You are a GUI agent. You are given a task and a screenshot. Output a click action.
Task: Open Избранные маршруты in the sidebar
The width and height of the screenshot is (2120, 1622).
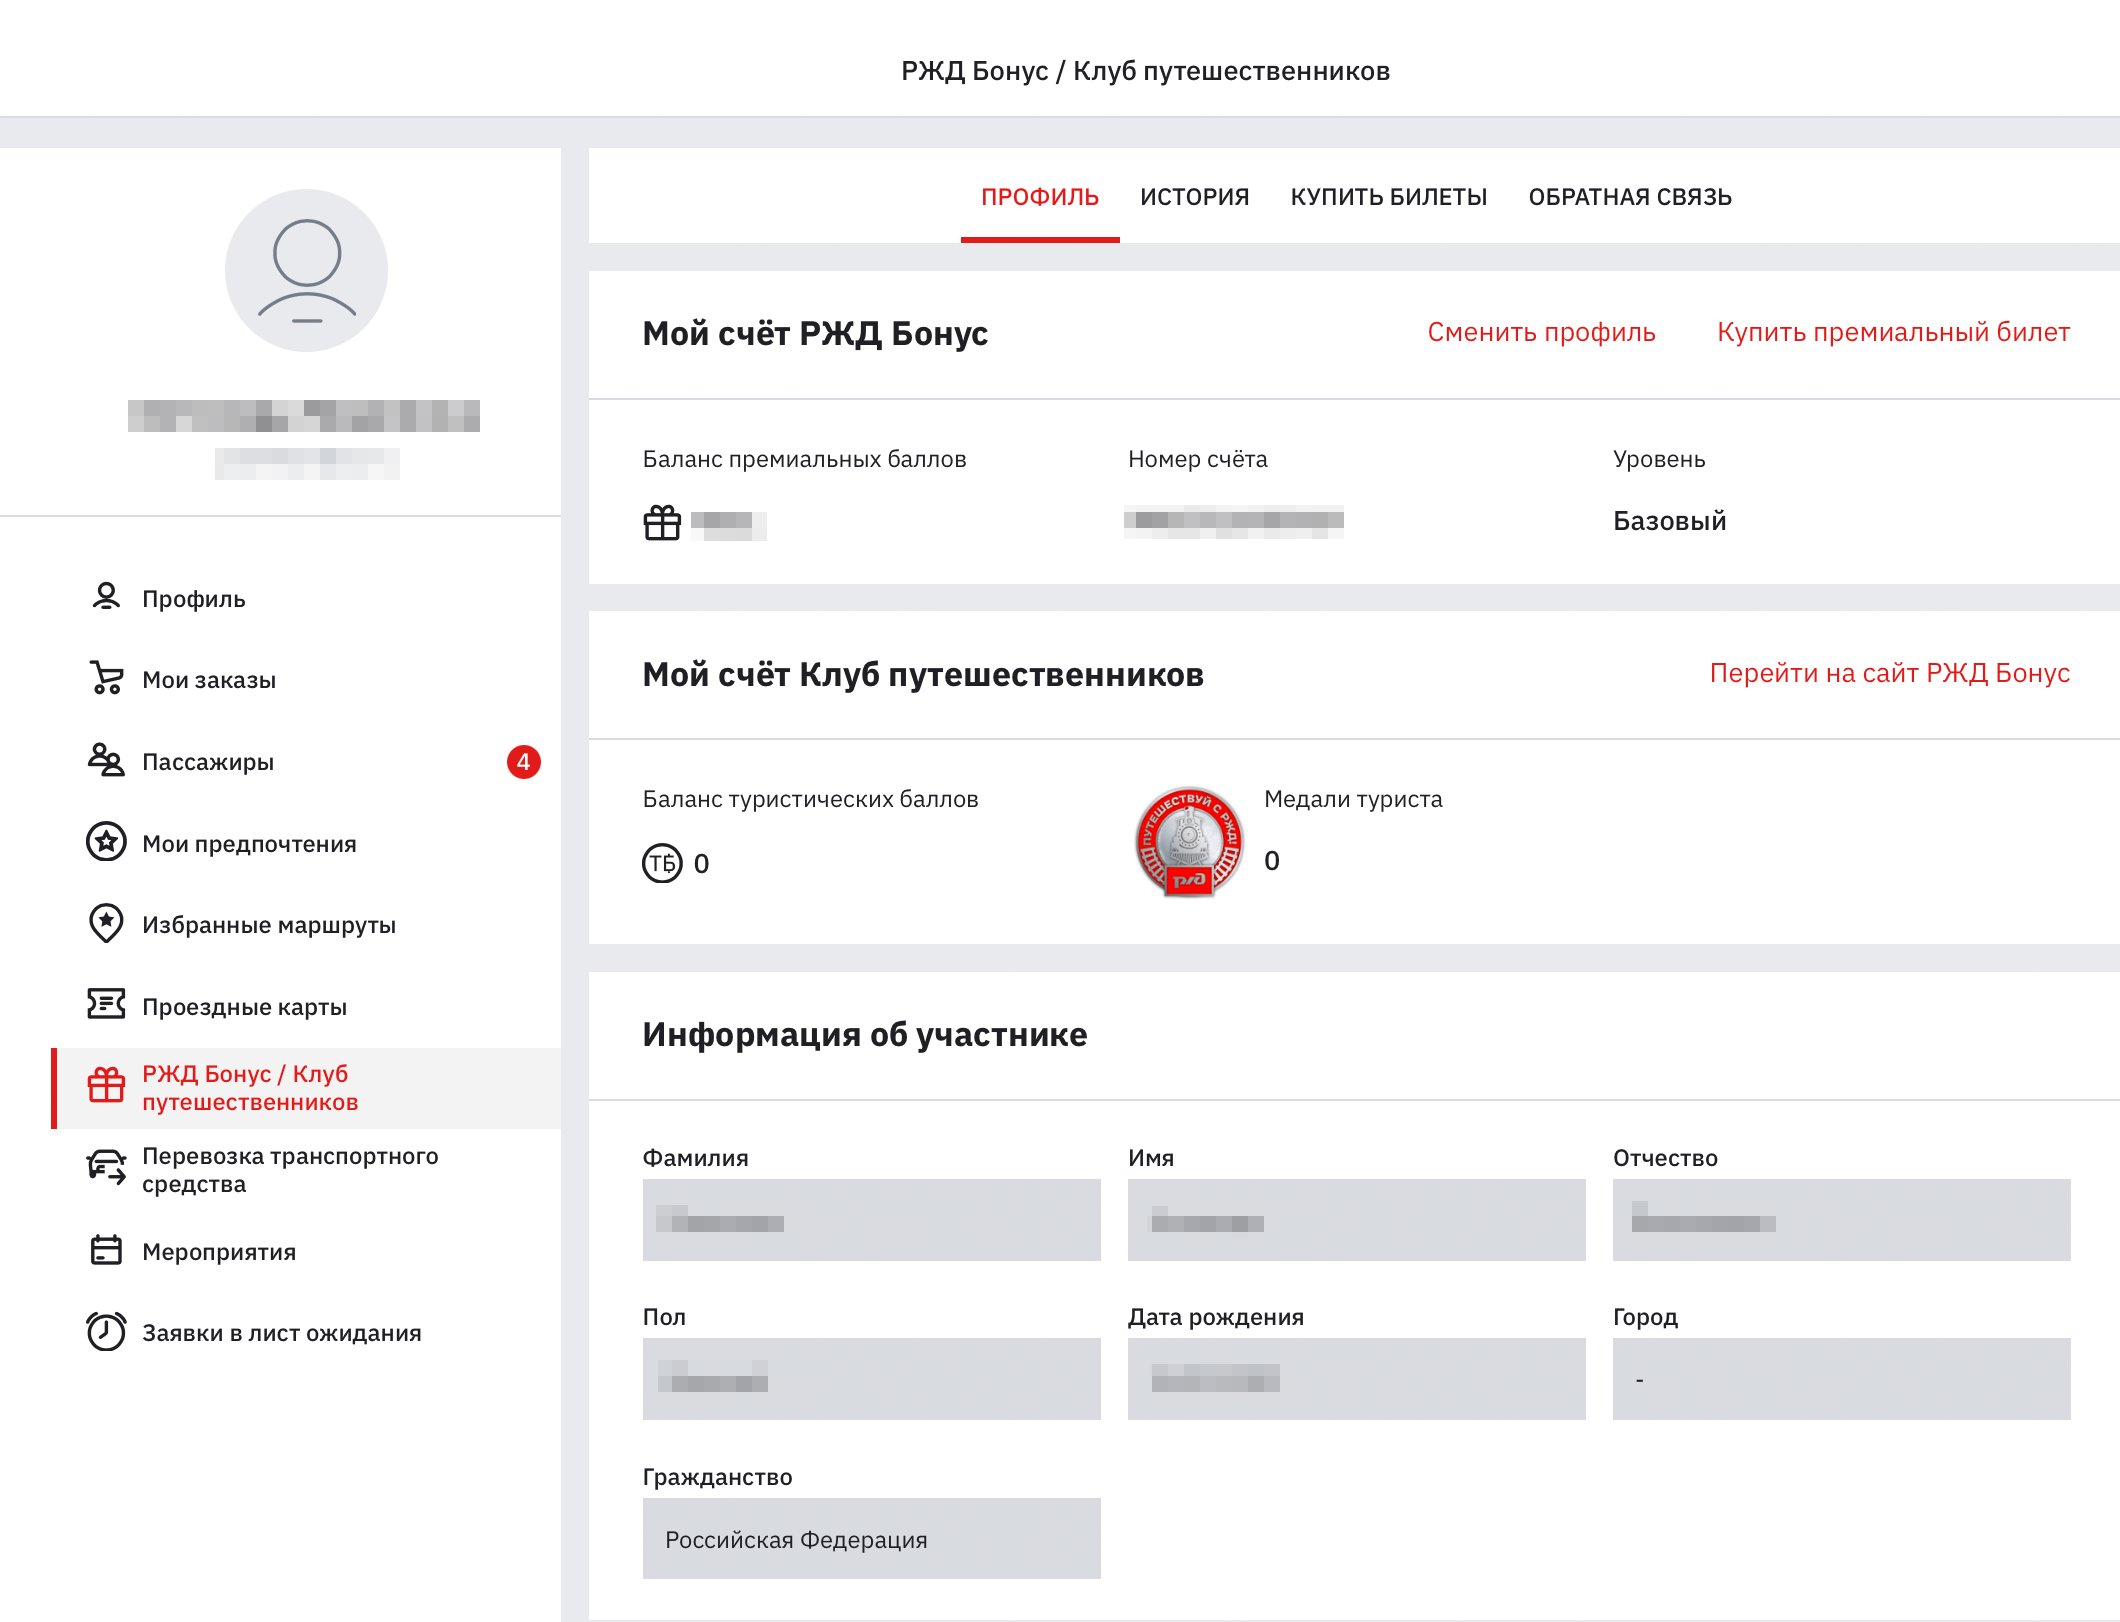pos(305,924)
